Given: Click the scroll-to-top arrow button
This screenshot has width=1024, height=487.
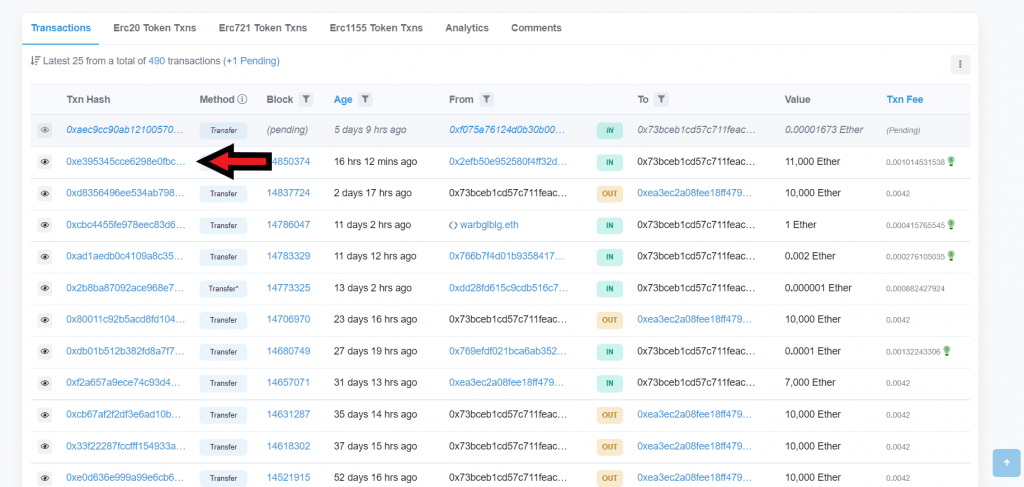Looking at the screenshot, I should pos(1006,463).
